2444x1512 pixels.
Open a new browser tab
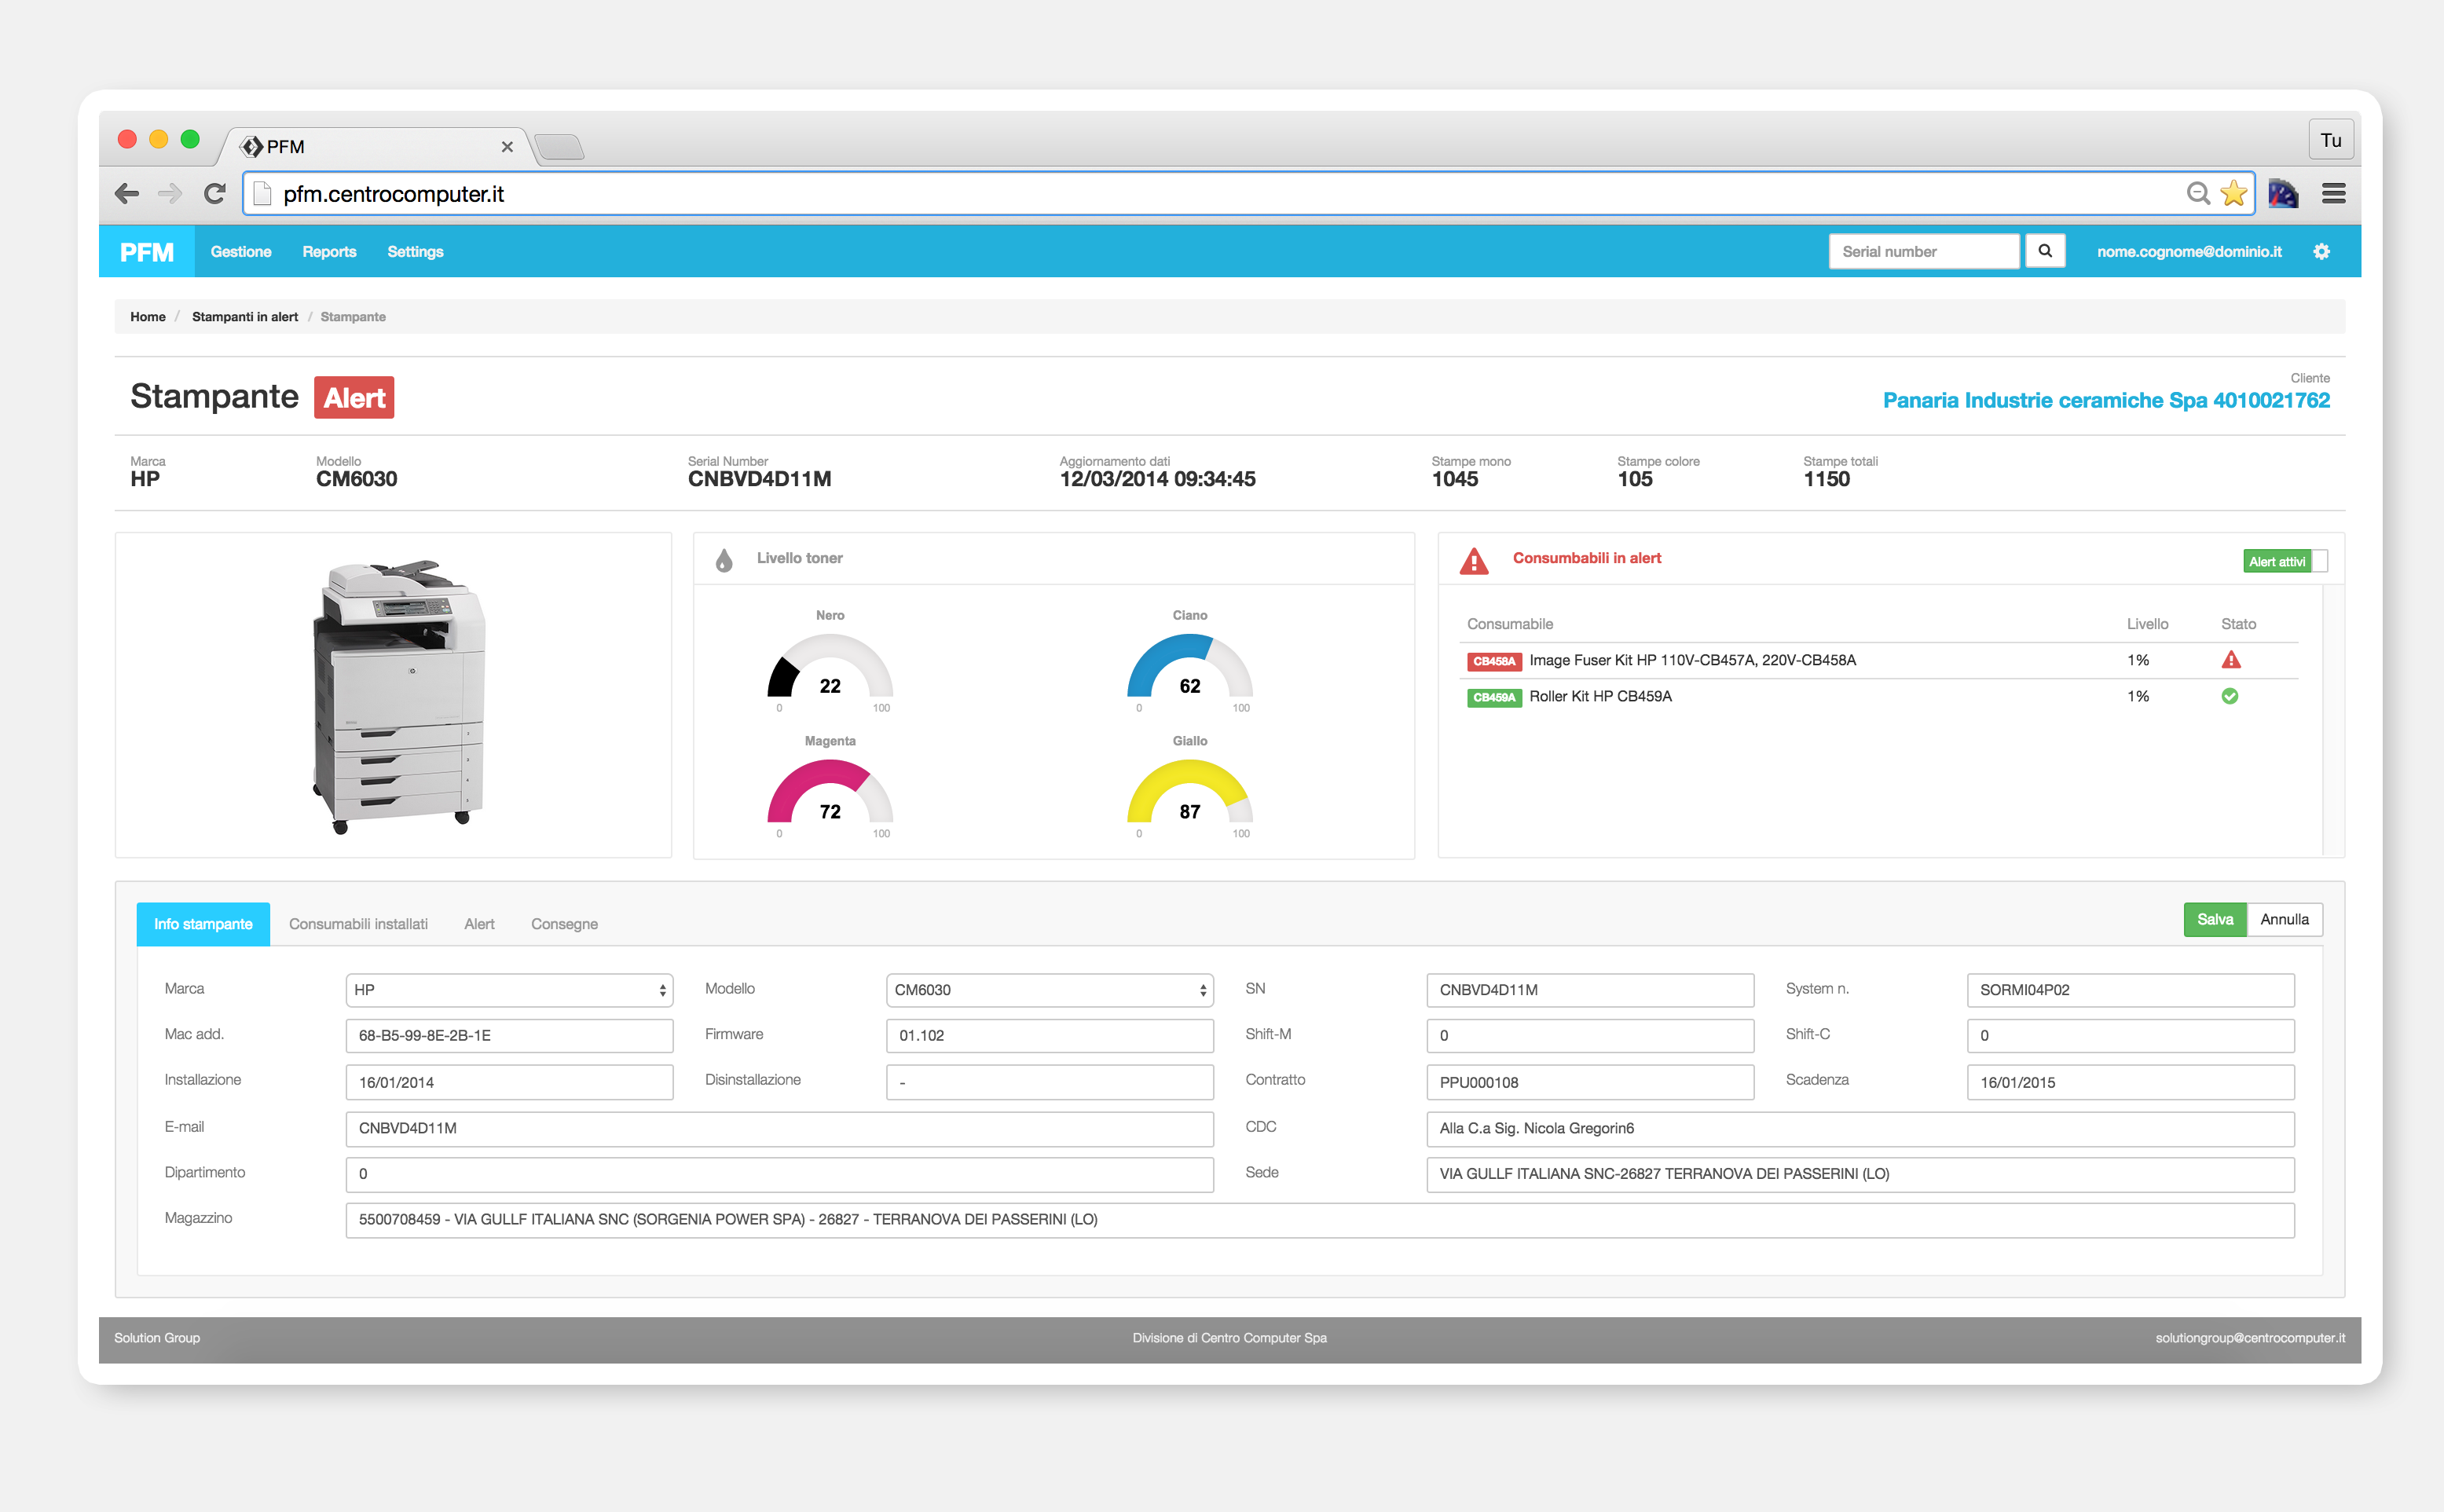pos(559,147)
